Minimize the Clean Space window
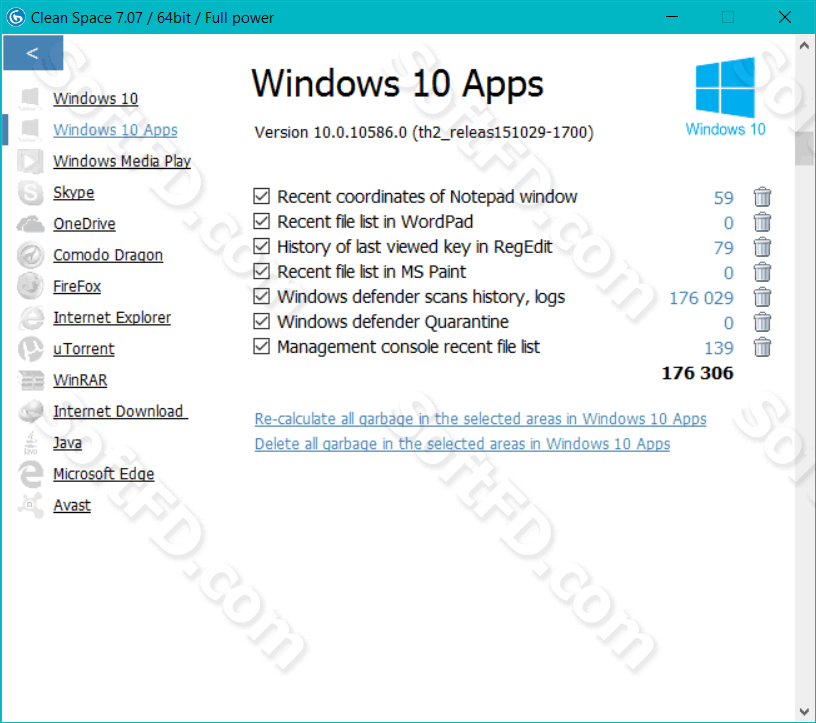 point(672,17)
